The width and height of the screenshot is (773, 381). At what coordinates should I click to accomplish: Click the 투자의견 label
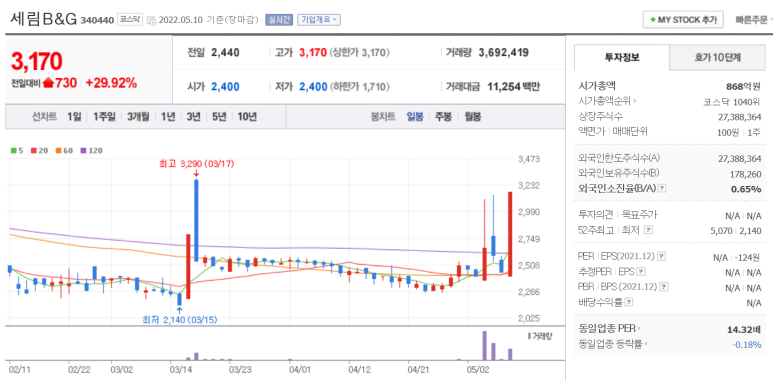coord(596,215)
